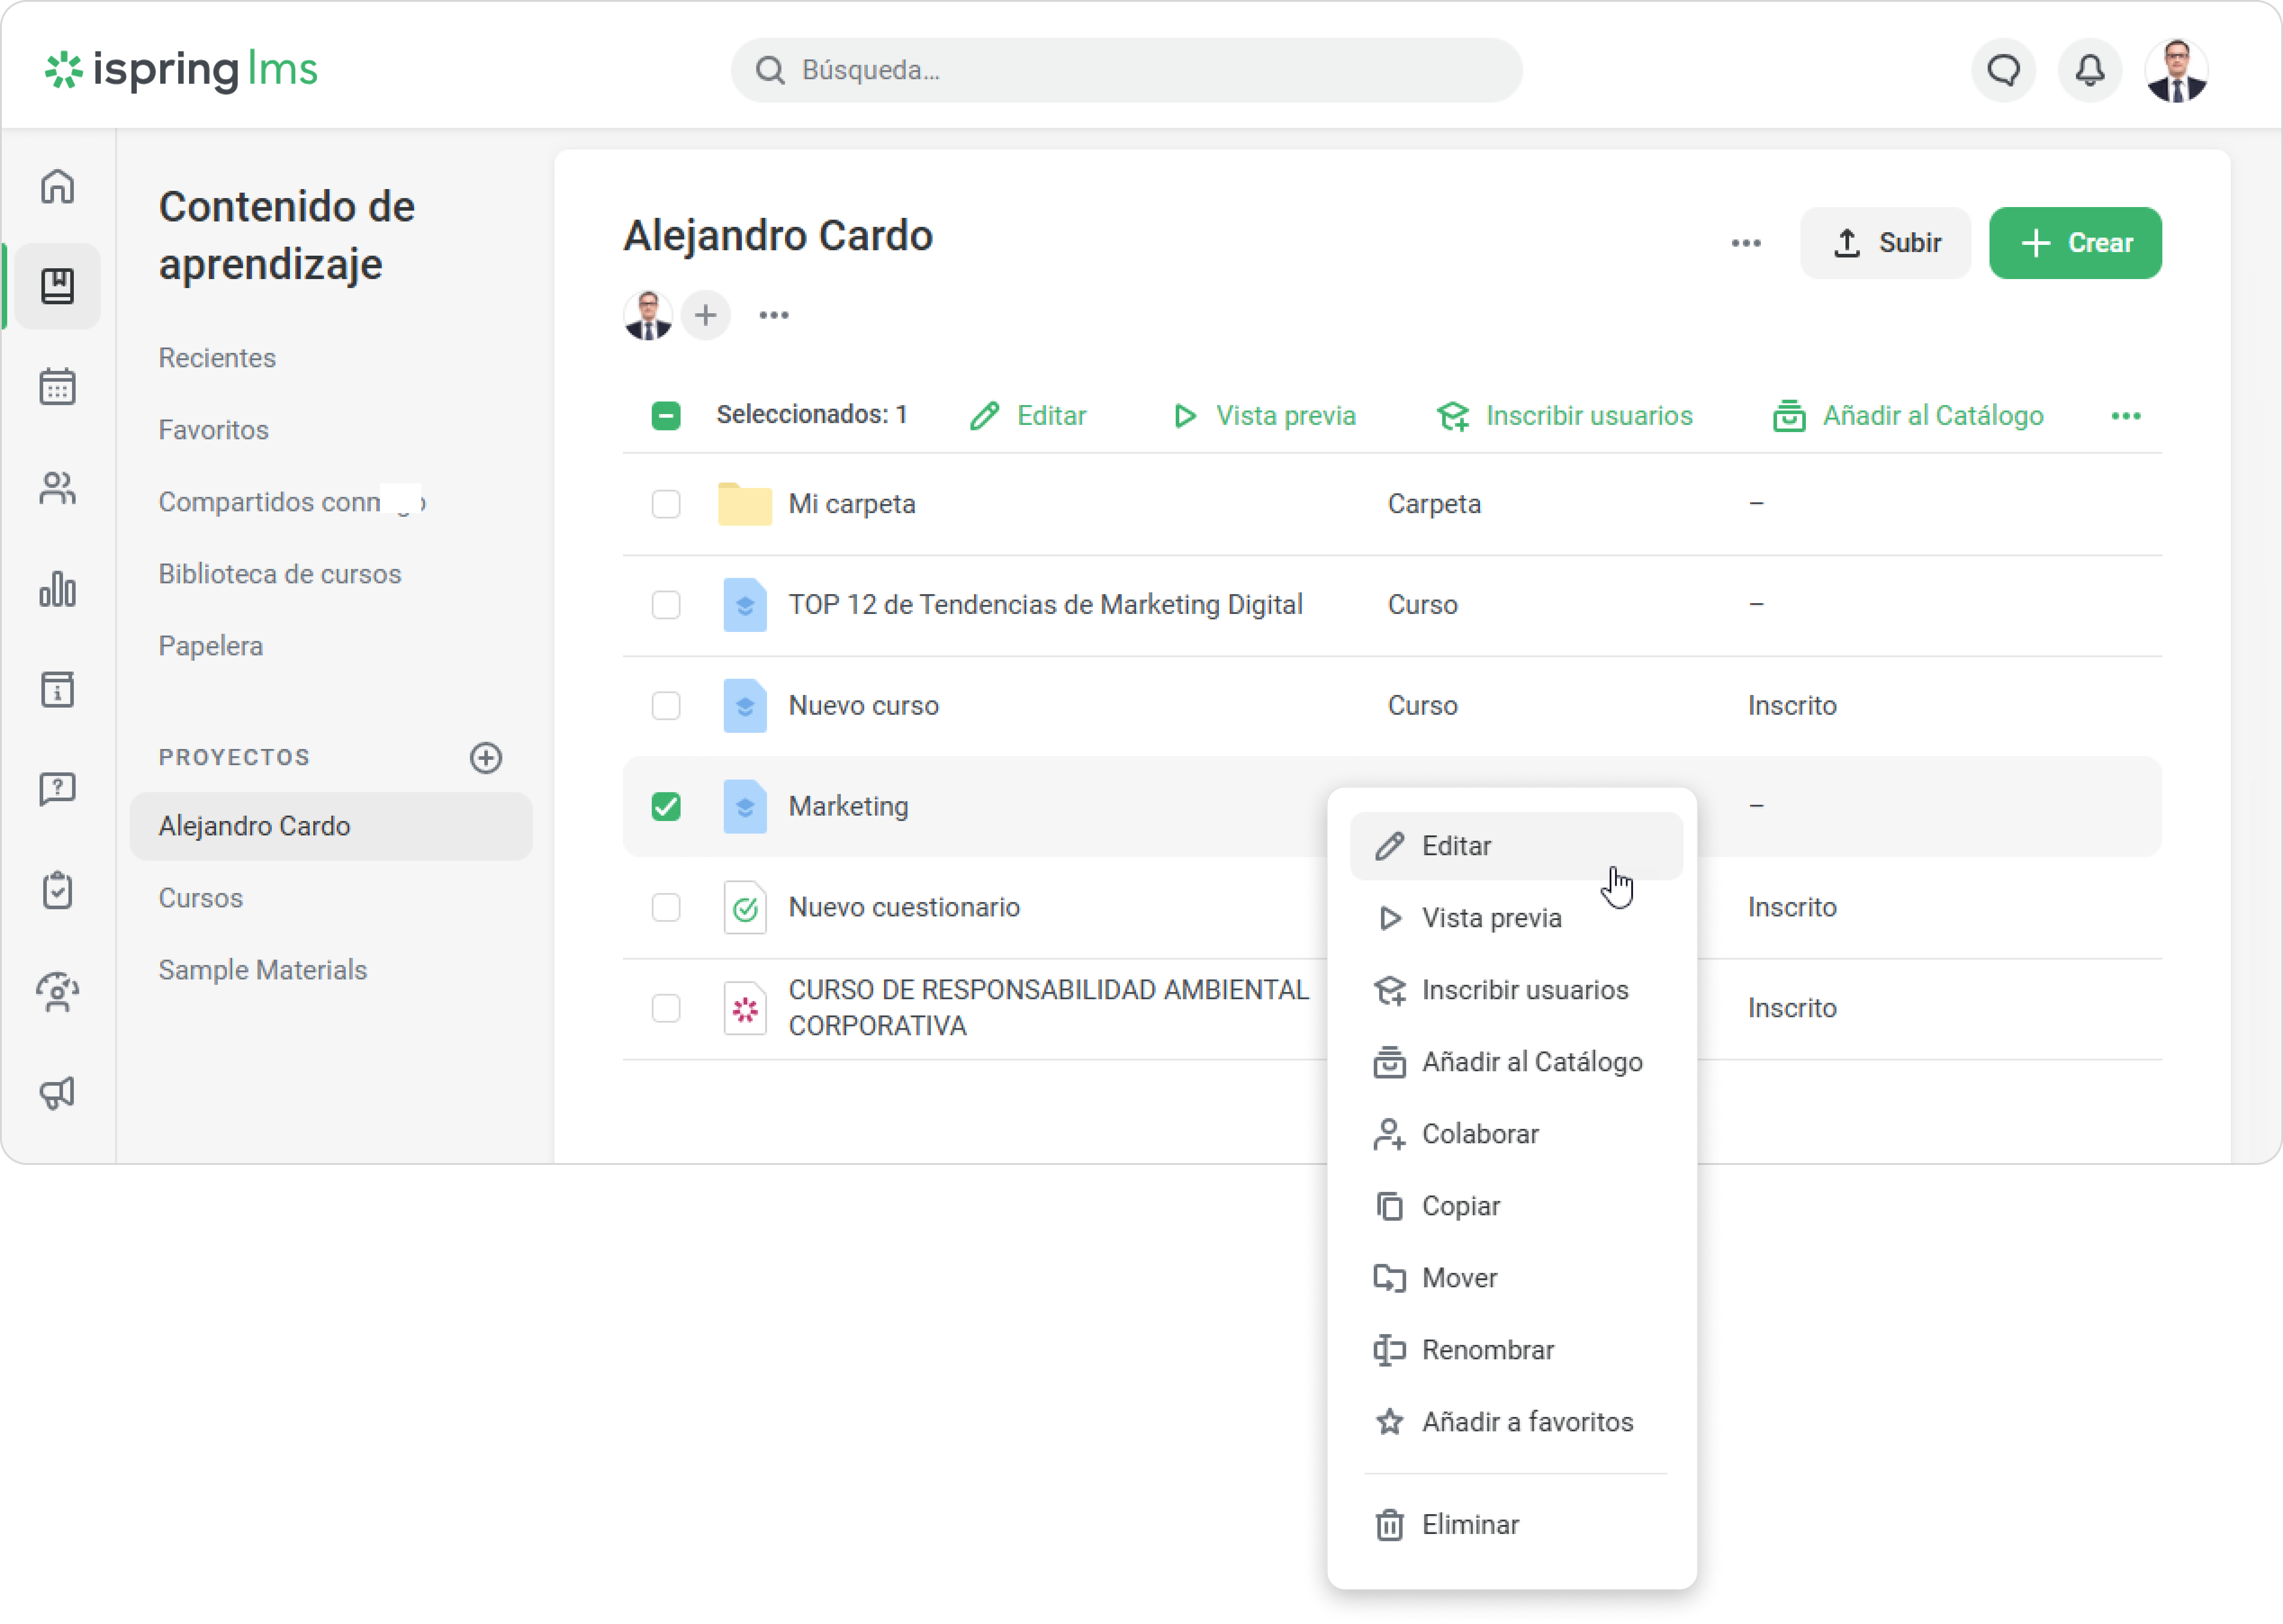Open Biblioteca de cursos in sidebar
The image size is (2283, 1624).
279,574
